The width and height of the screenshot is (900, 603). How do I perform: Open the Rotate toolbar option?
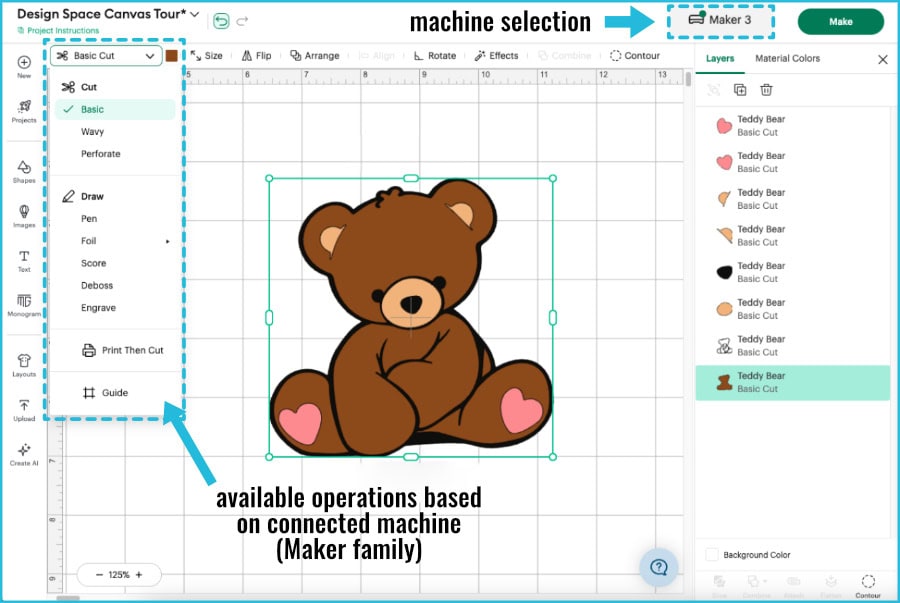coord(435,56)
